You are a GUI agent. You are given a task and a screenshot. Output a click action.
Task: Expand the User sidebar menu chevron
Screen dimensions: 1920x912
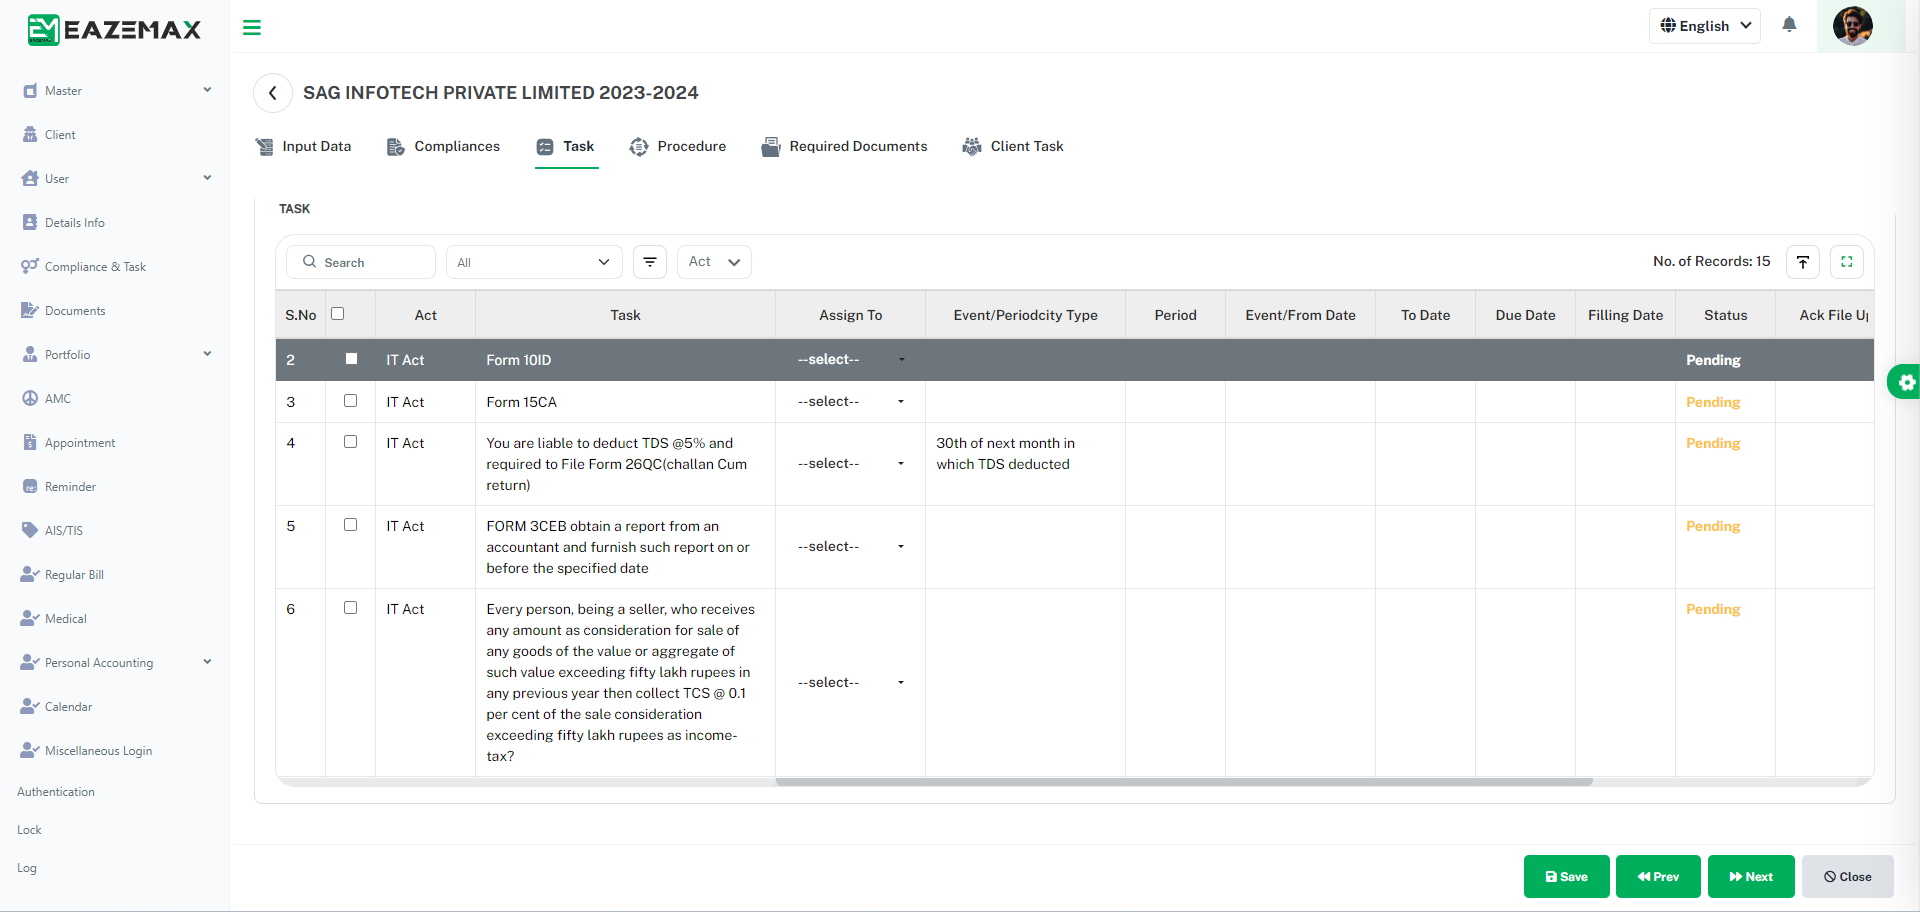(x=207, y=178)
